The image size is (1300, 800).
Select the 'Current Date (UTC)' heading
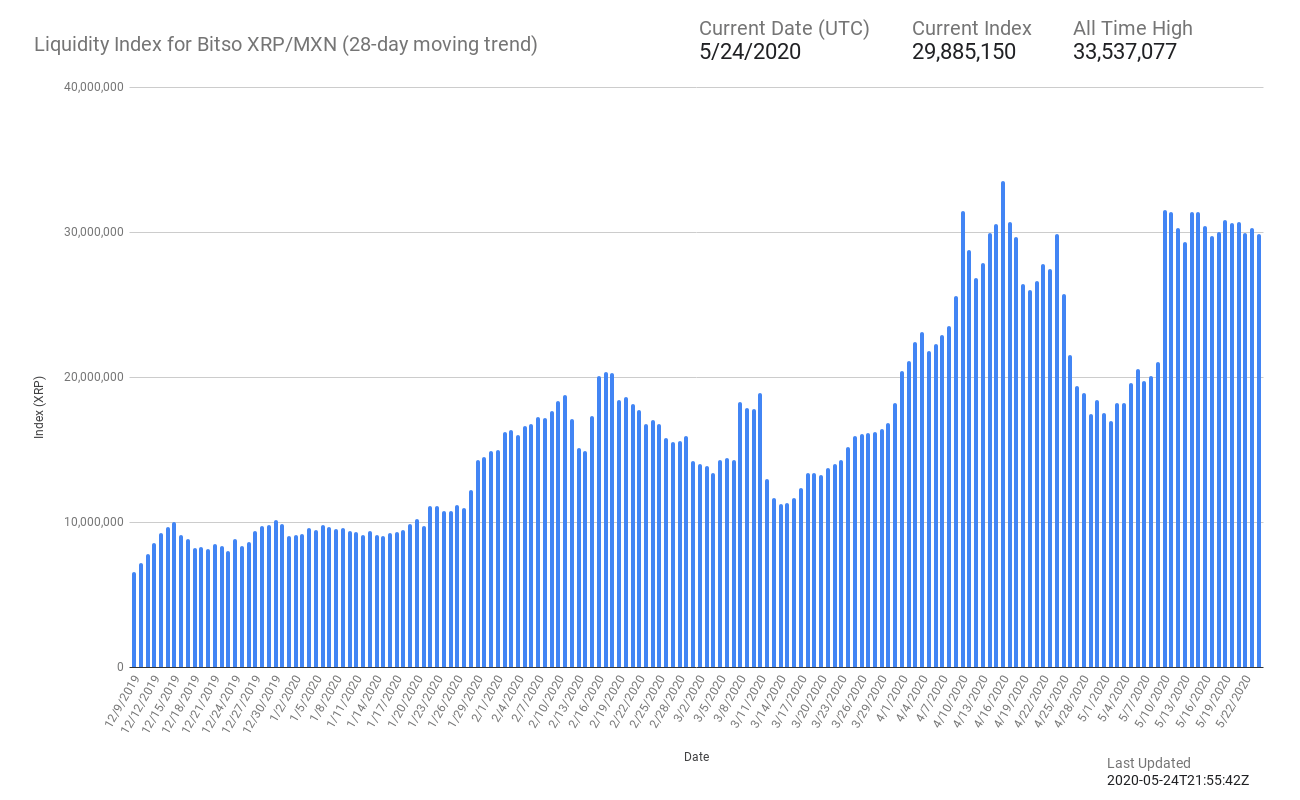click(x=784, y=29)
